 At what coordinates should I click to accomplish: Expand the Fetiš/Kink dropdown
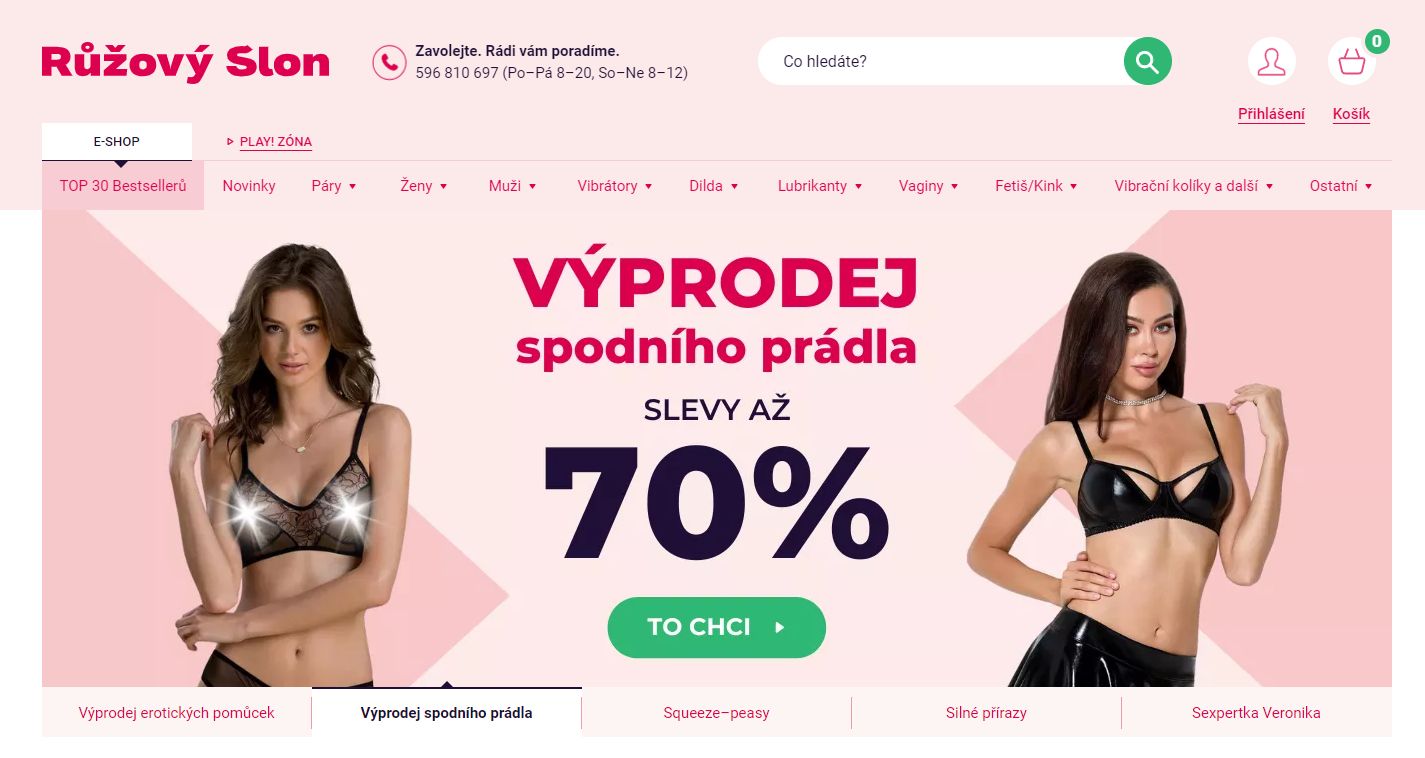[x=1036, y=186]
